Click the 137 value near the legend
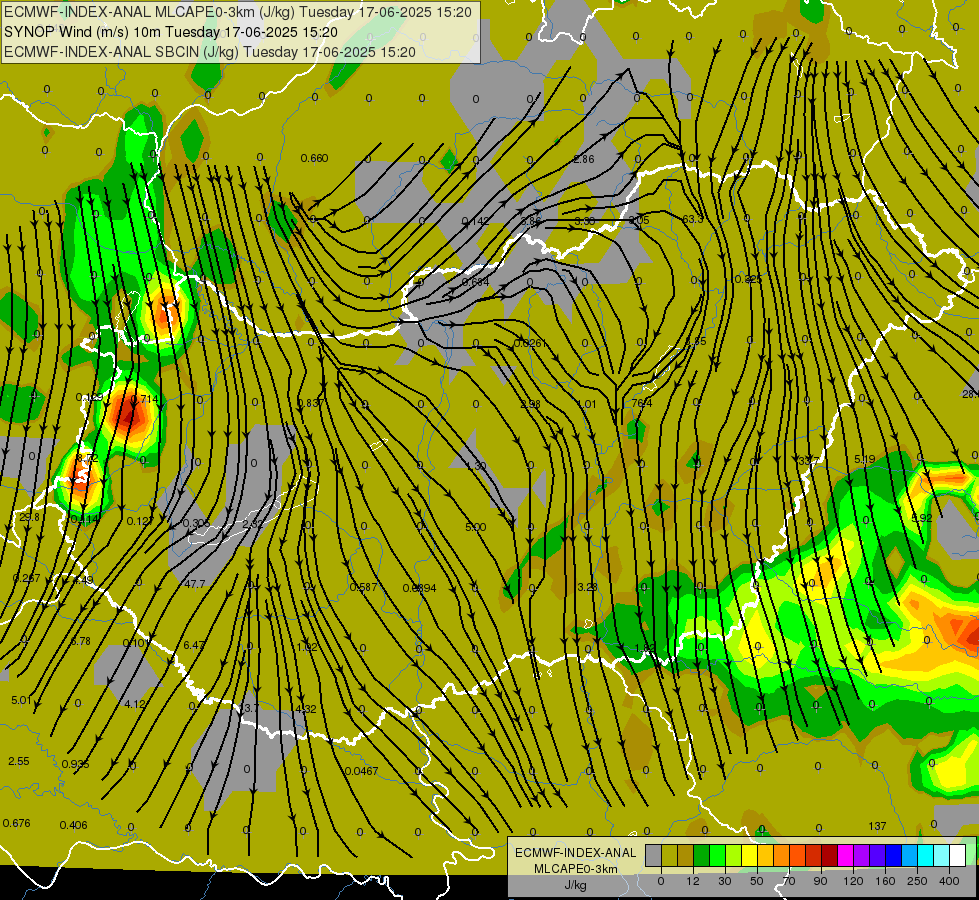Screen dimensions: 979x900 click(x=877, y=826)
